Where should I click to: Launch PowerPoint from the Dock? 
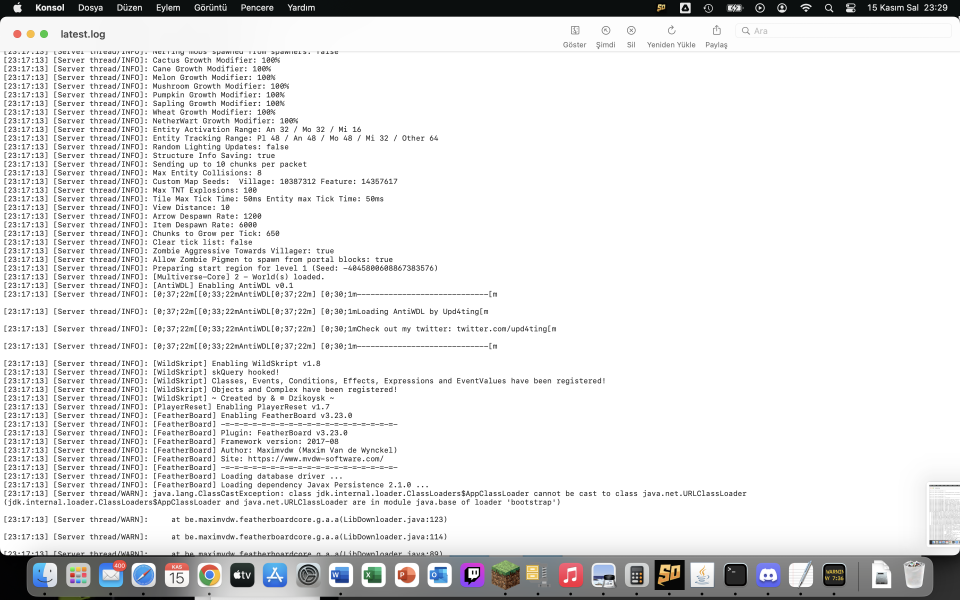(x=407, y=576)
